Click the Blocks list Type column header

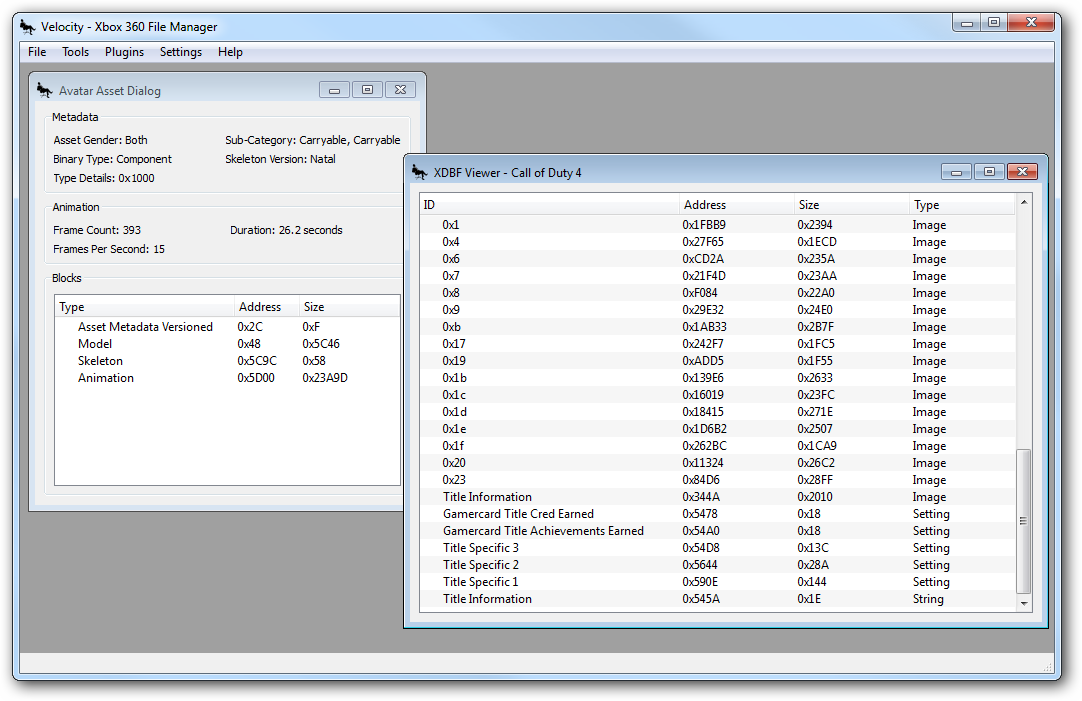coord(145,307)
